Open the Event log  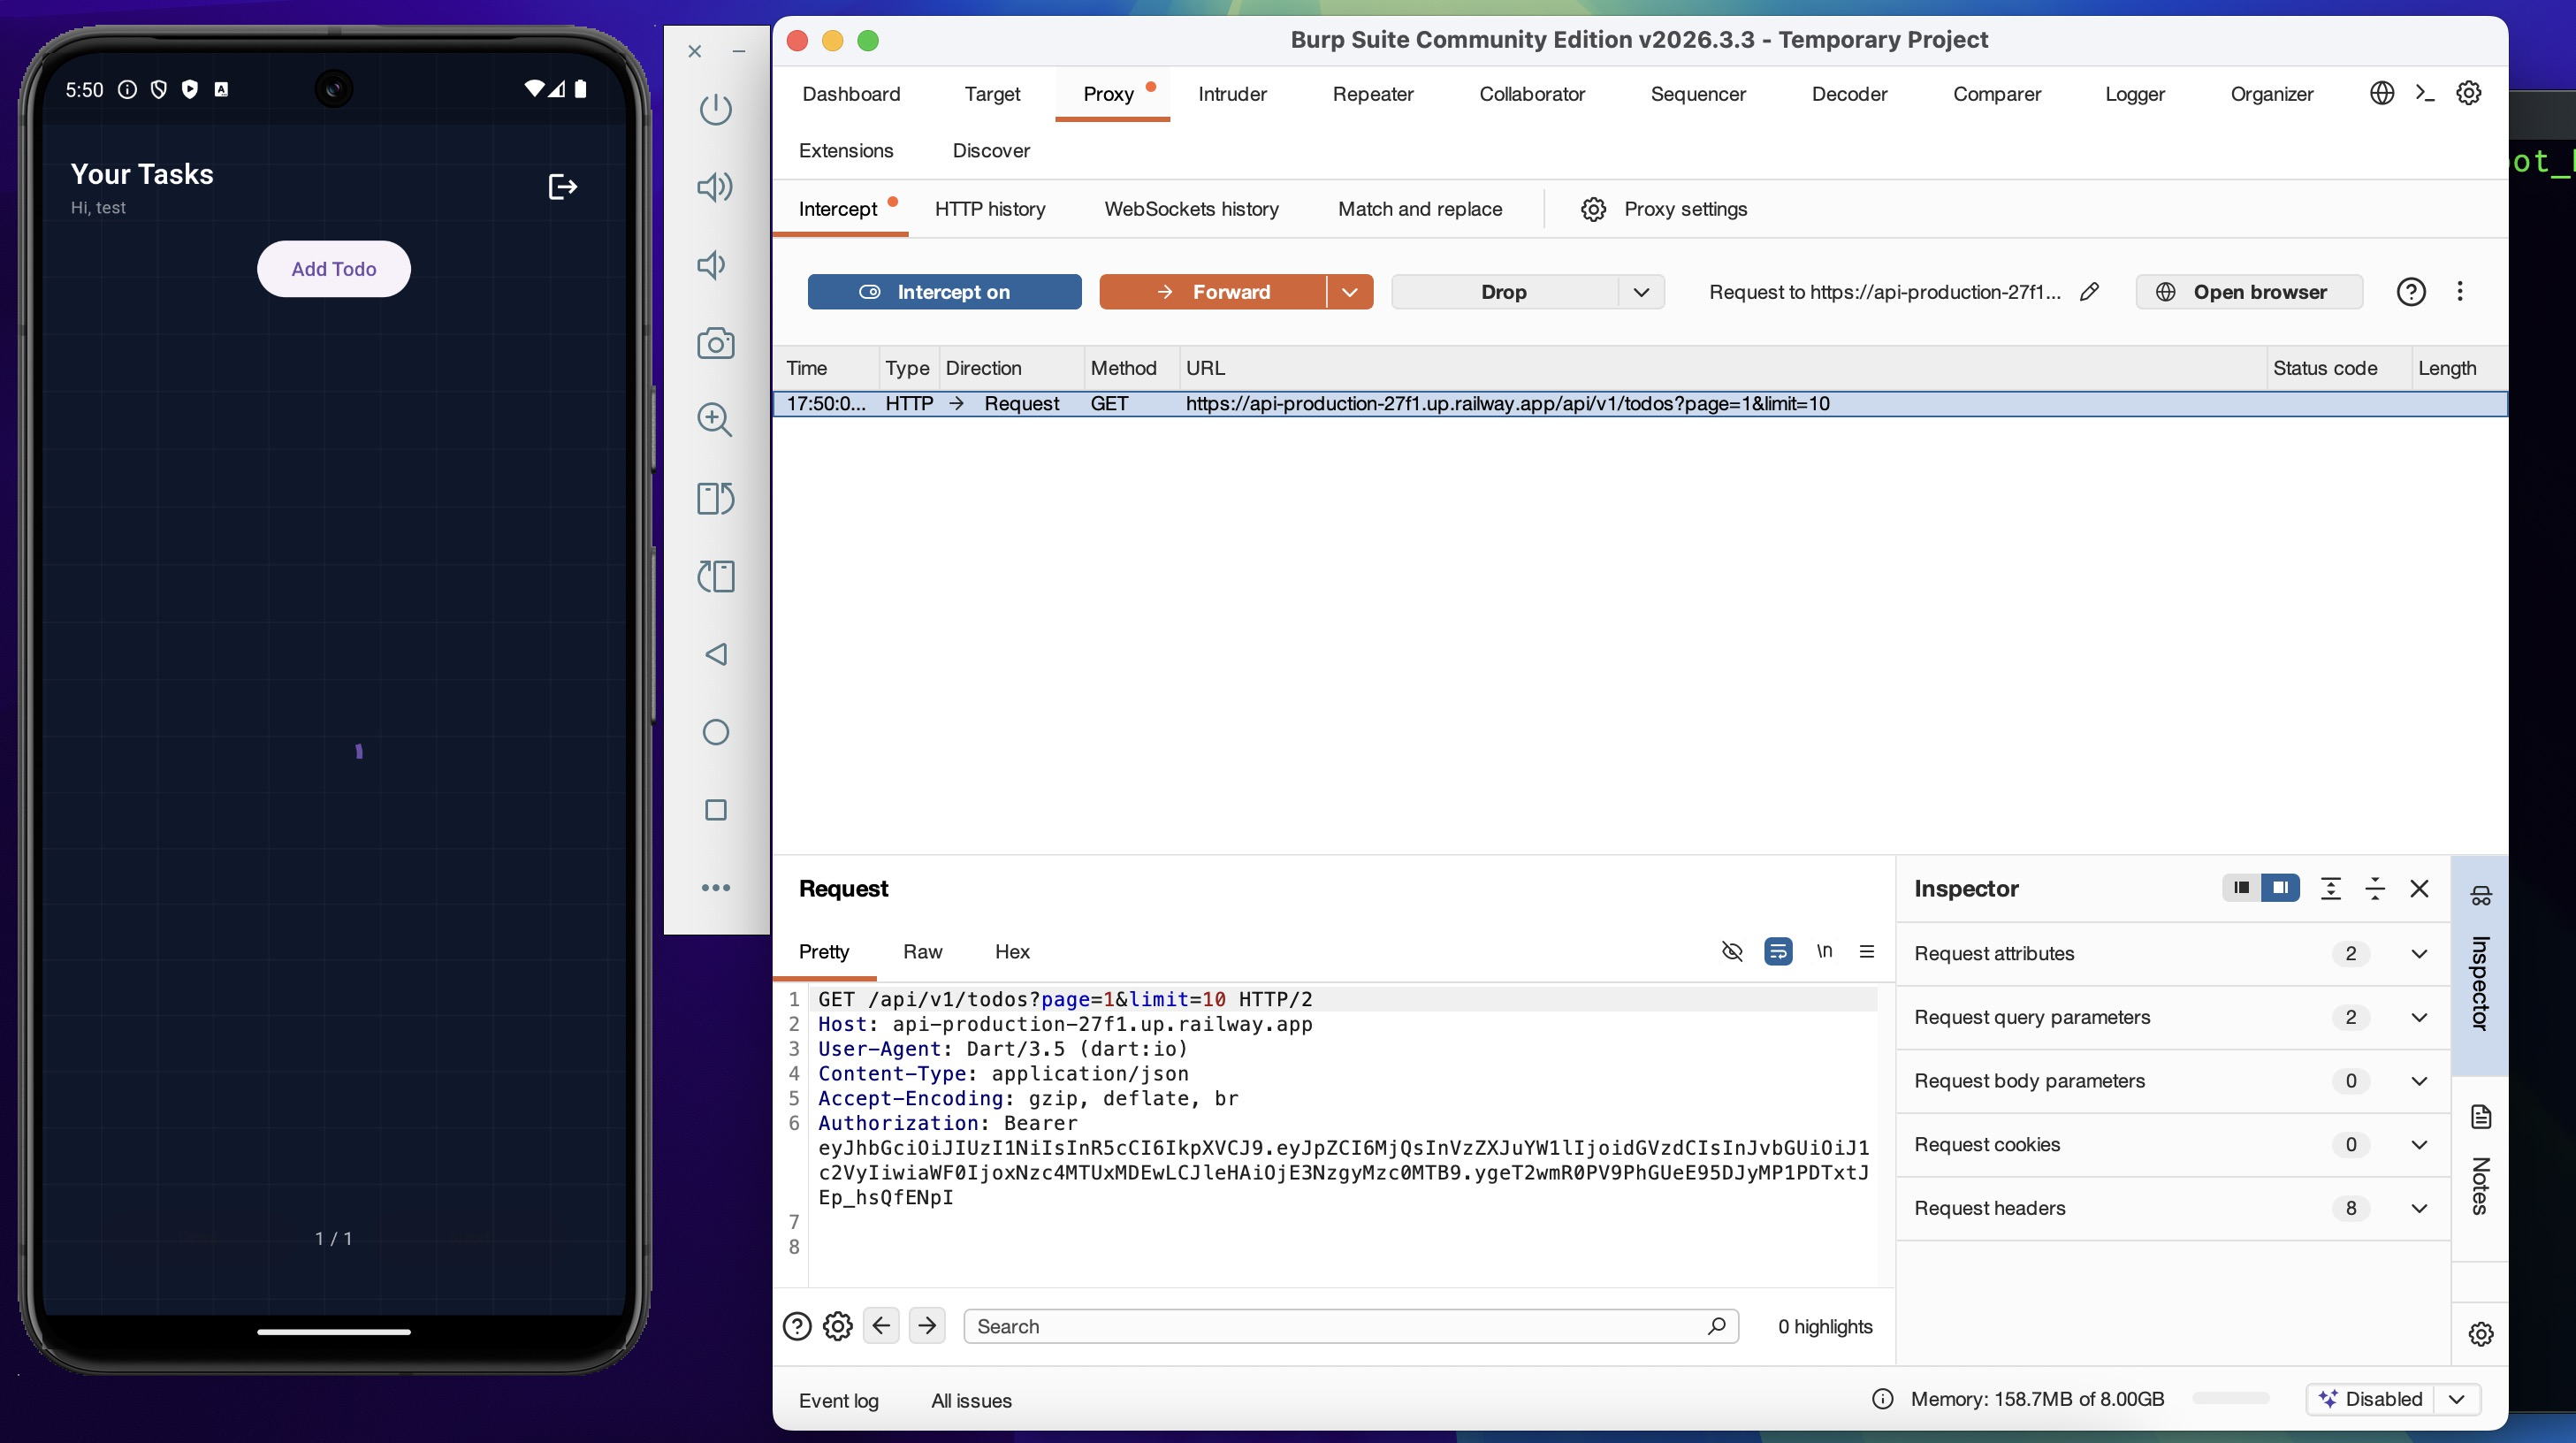(838, 1400)
